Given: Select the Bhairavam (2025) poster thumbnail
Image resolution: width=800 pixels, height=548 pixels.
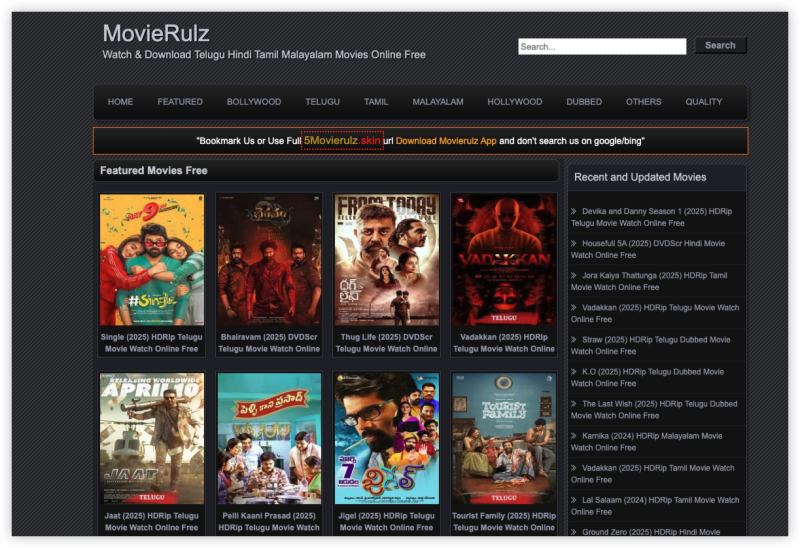Looking at the screenshot, I should pos(269,260).
